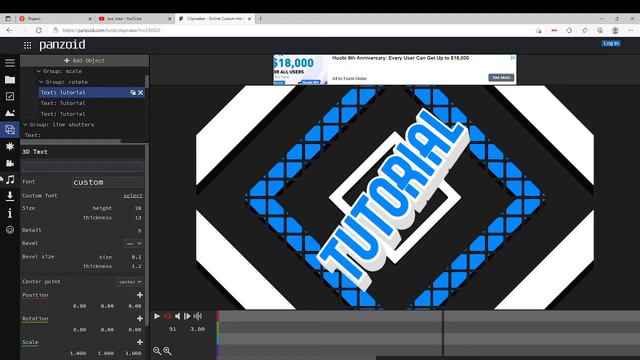Switch to the YouTube browser tab
This screenshot has width=640, height=360.
pos(135,19)
